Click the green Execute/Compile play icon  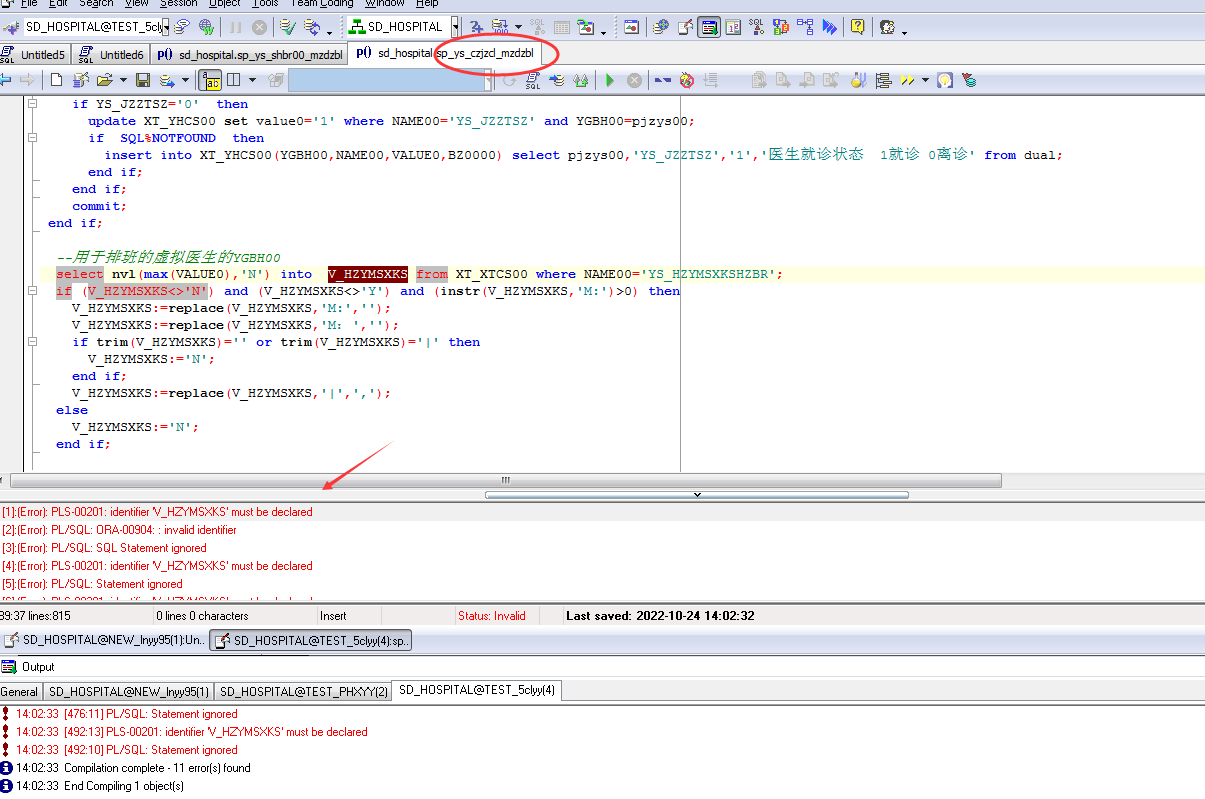point(609,79)
